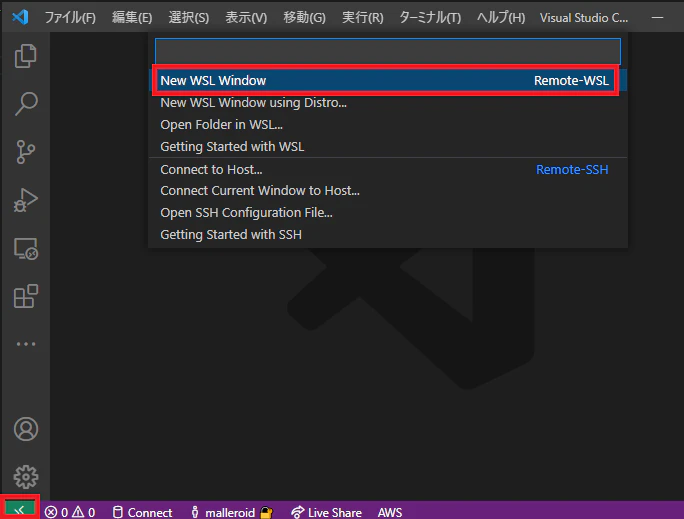Focus the command palette input field
The height and width of the screenshot is (519, 684).
tap(388, 51)
